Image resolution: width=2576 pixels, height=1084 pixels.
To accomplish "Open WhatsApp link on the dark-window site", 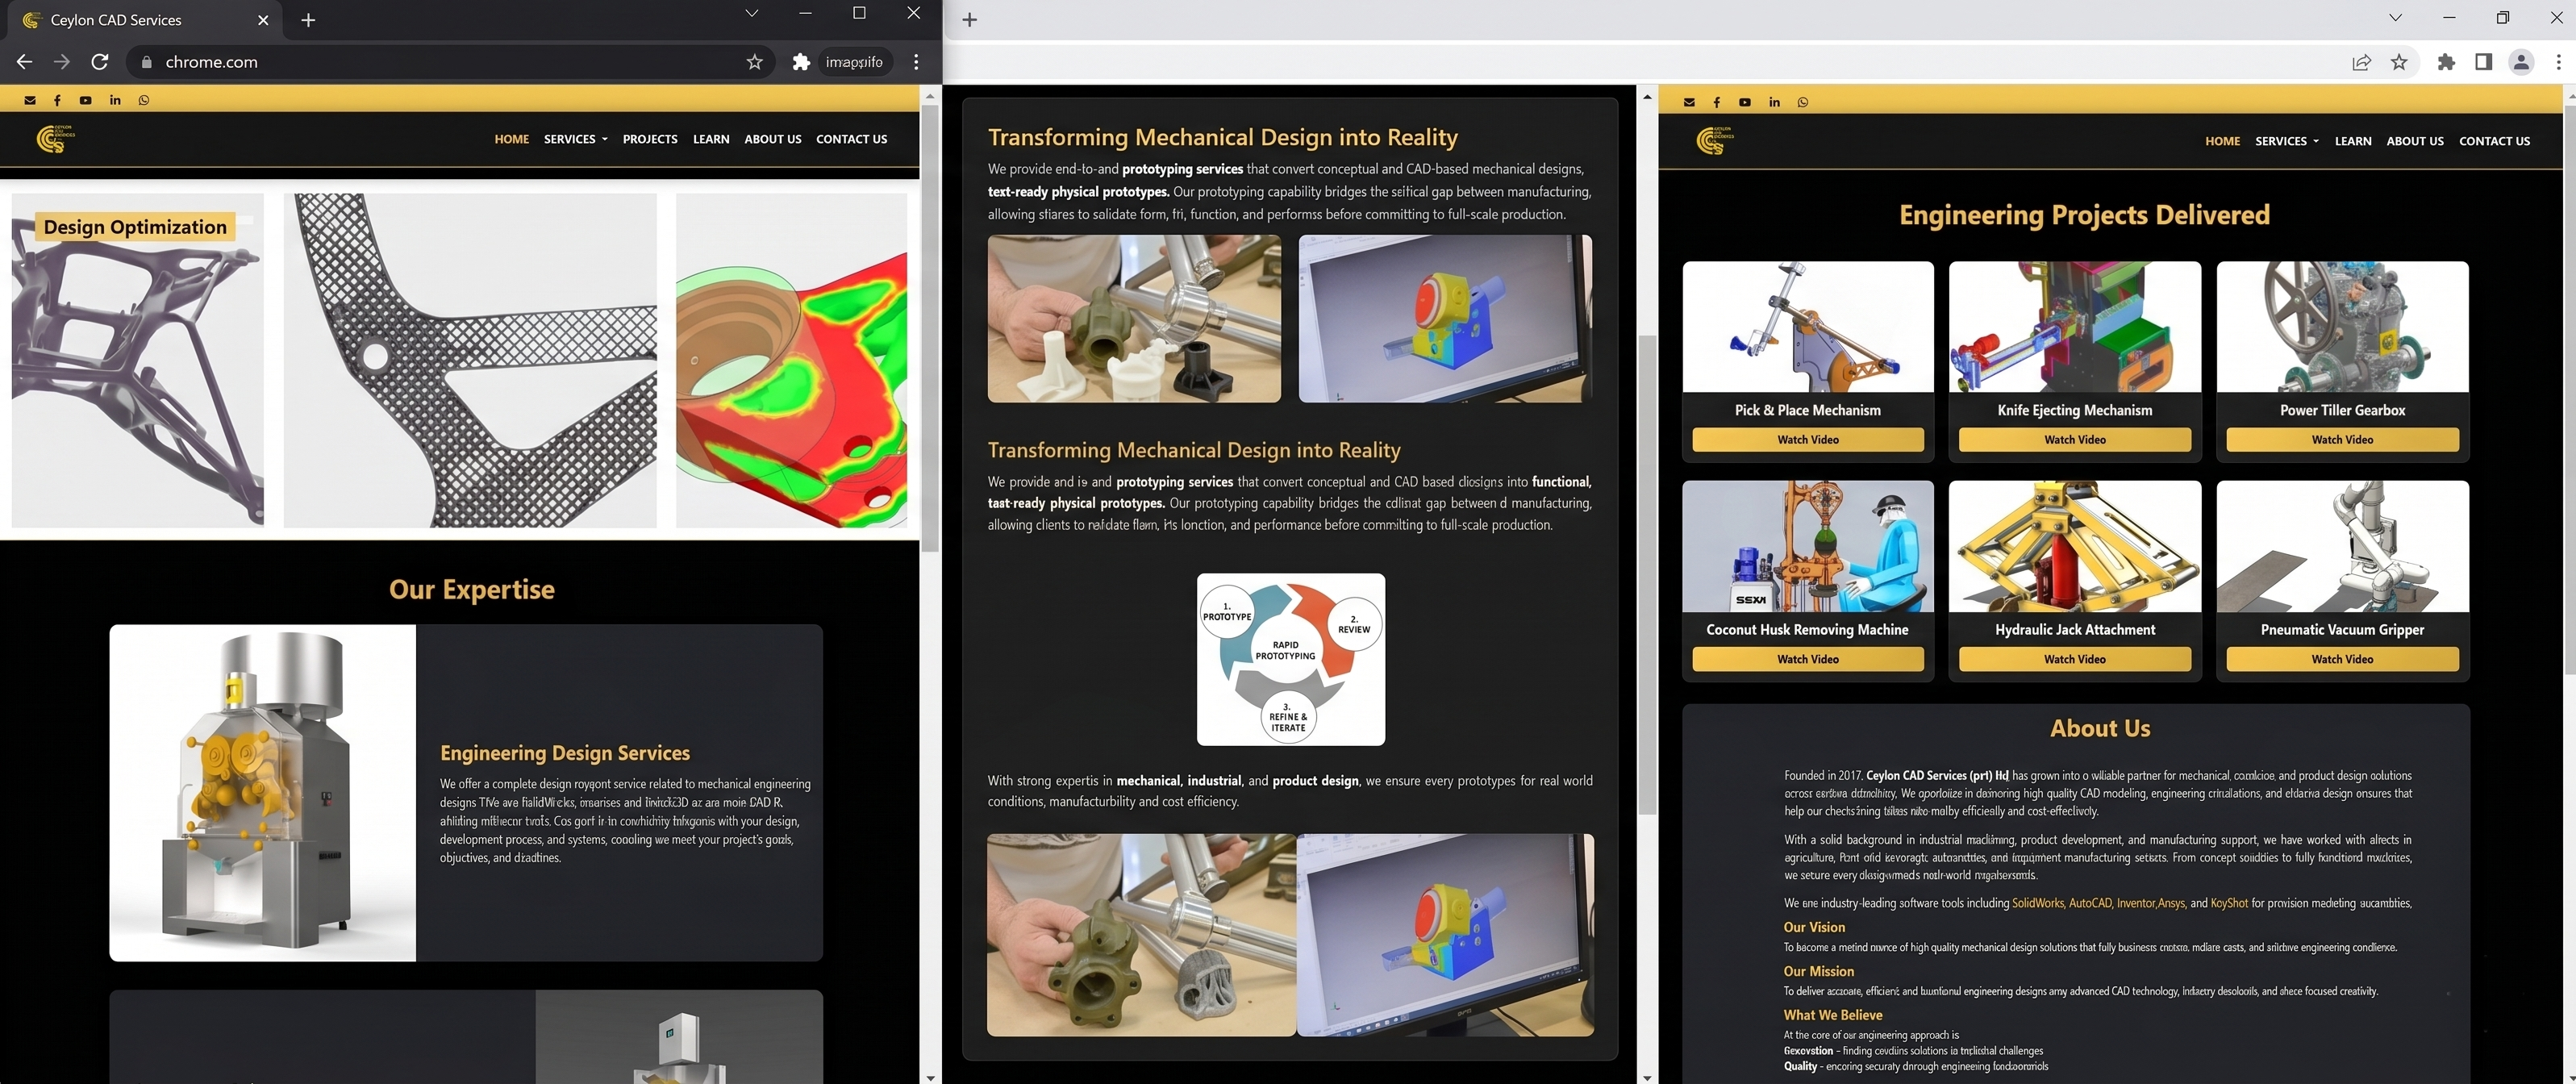I will point(144,100).
